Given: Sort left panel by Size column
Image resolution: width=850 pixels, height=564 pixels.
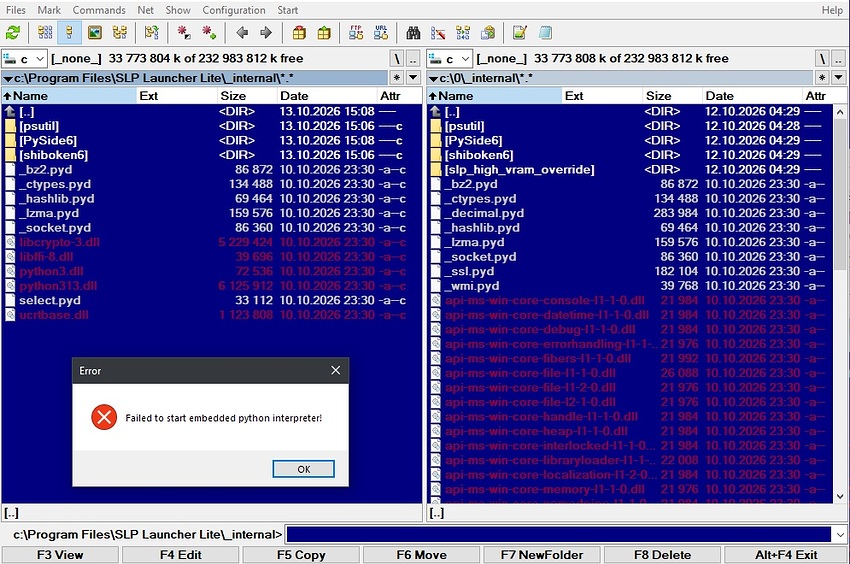Looking at the screenshot, I should pyautogui.click(x=247, y=96).
